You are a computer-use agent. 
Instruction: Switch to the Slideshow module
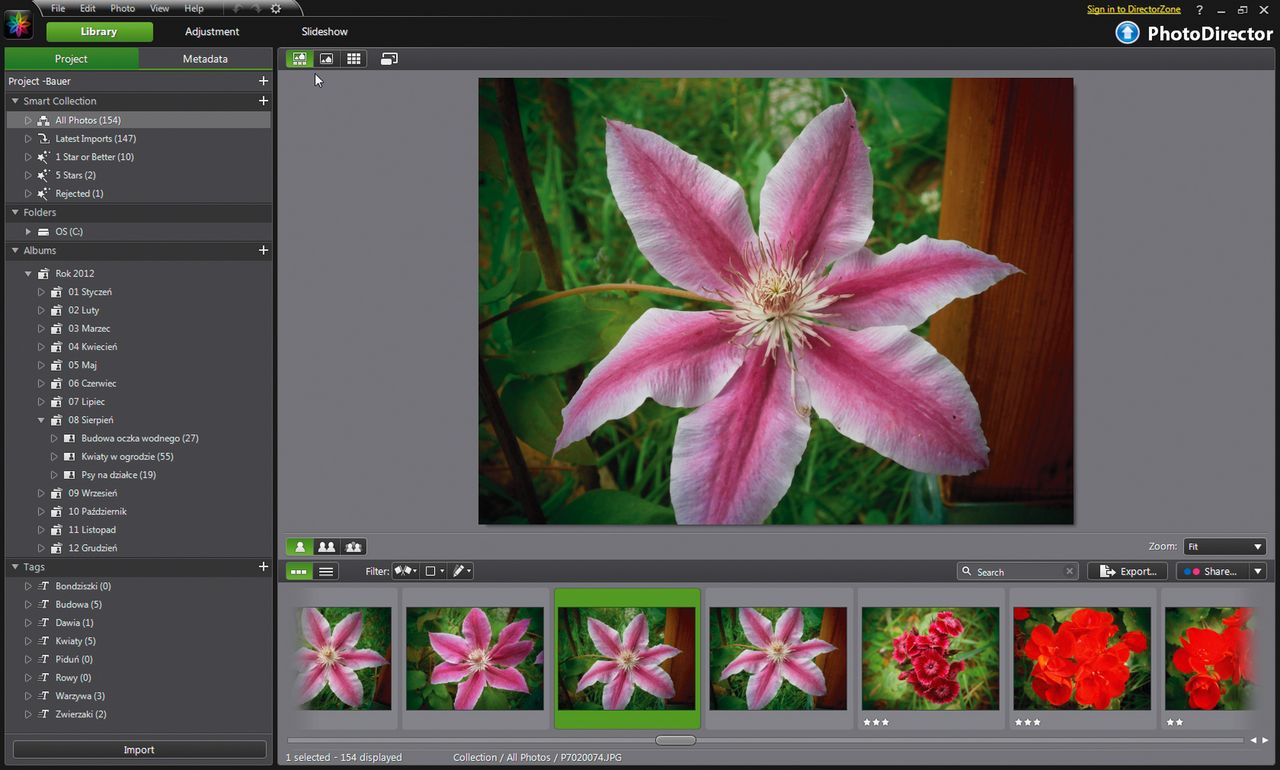pyautogui.click(x=325, y=32)
